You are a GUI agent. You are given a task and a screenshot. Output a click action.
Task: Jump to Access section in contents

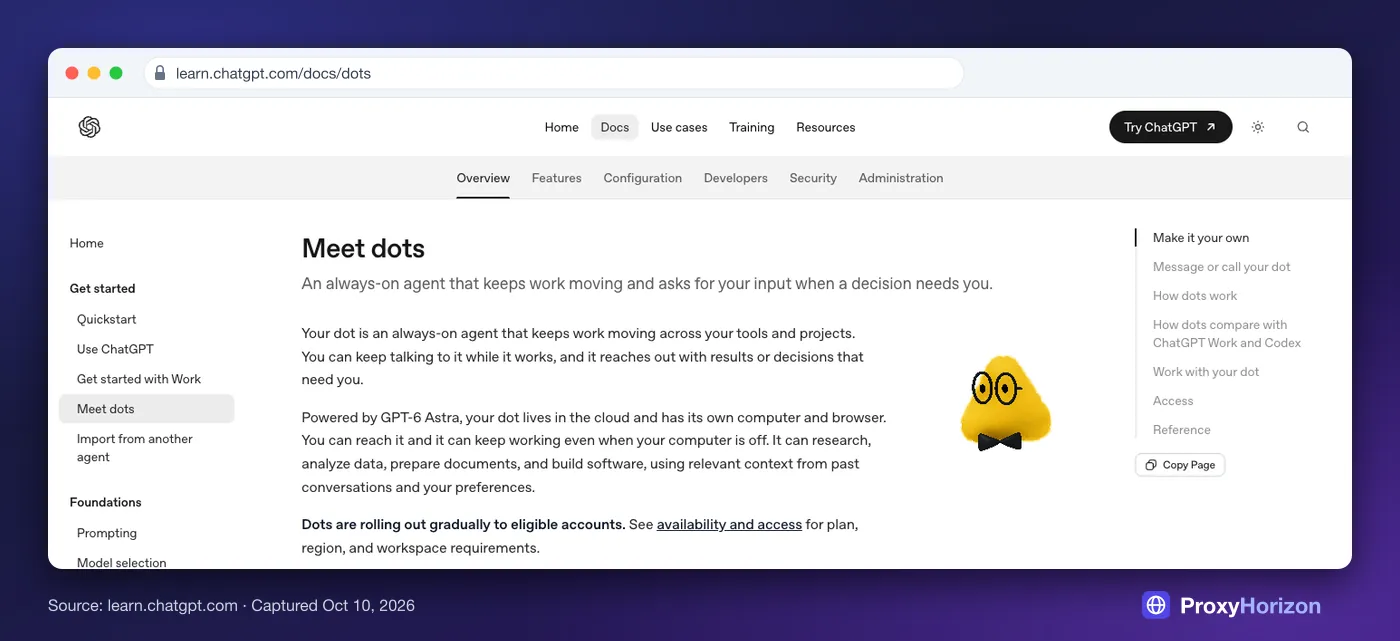(x=1173, y=401)
